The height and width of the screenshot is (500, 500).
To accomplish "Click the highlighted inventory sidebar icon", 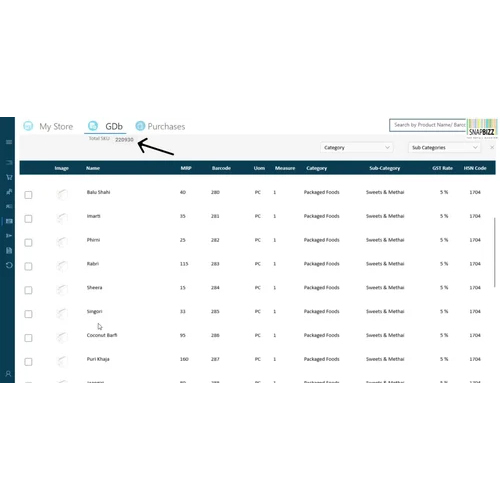I will (9, 221).
